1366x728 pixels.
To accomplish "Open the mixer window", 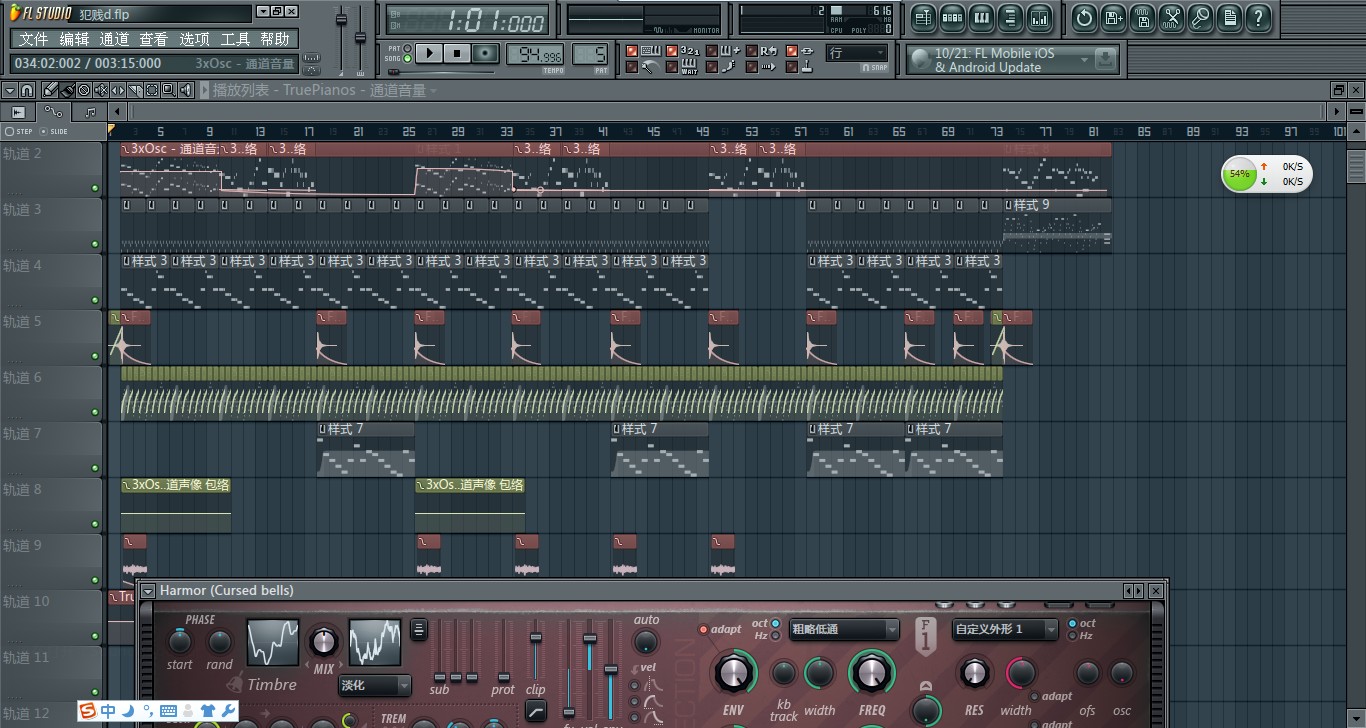I will click(1039, 17).
